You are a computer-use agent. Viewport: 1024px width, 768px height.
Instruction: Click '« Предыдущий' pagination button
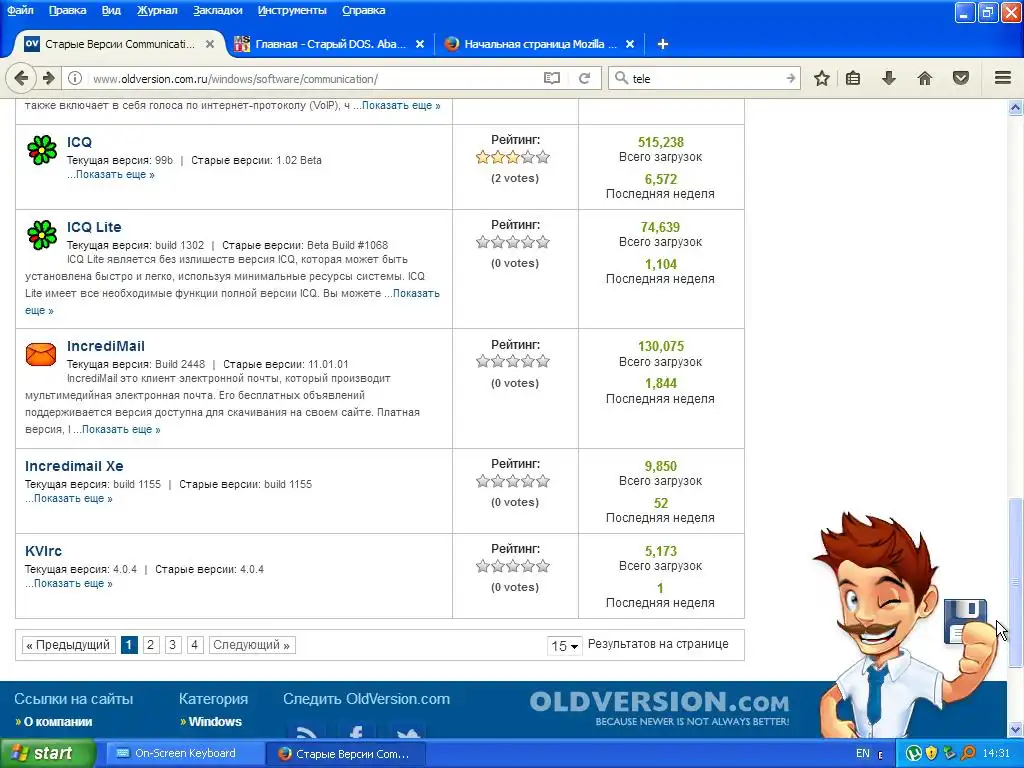coord(69,645)
